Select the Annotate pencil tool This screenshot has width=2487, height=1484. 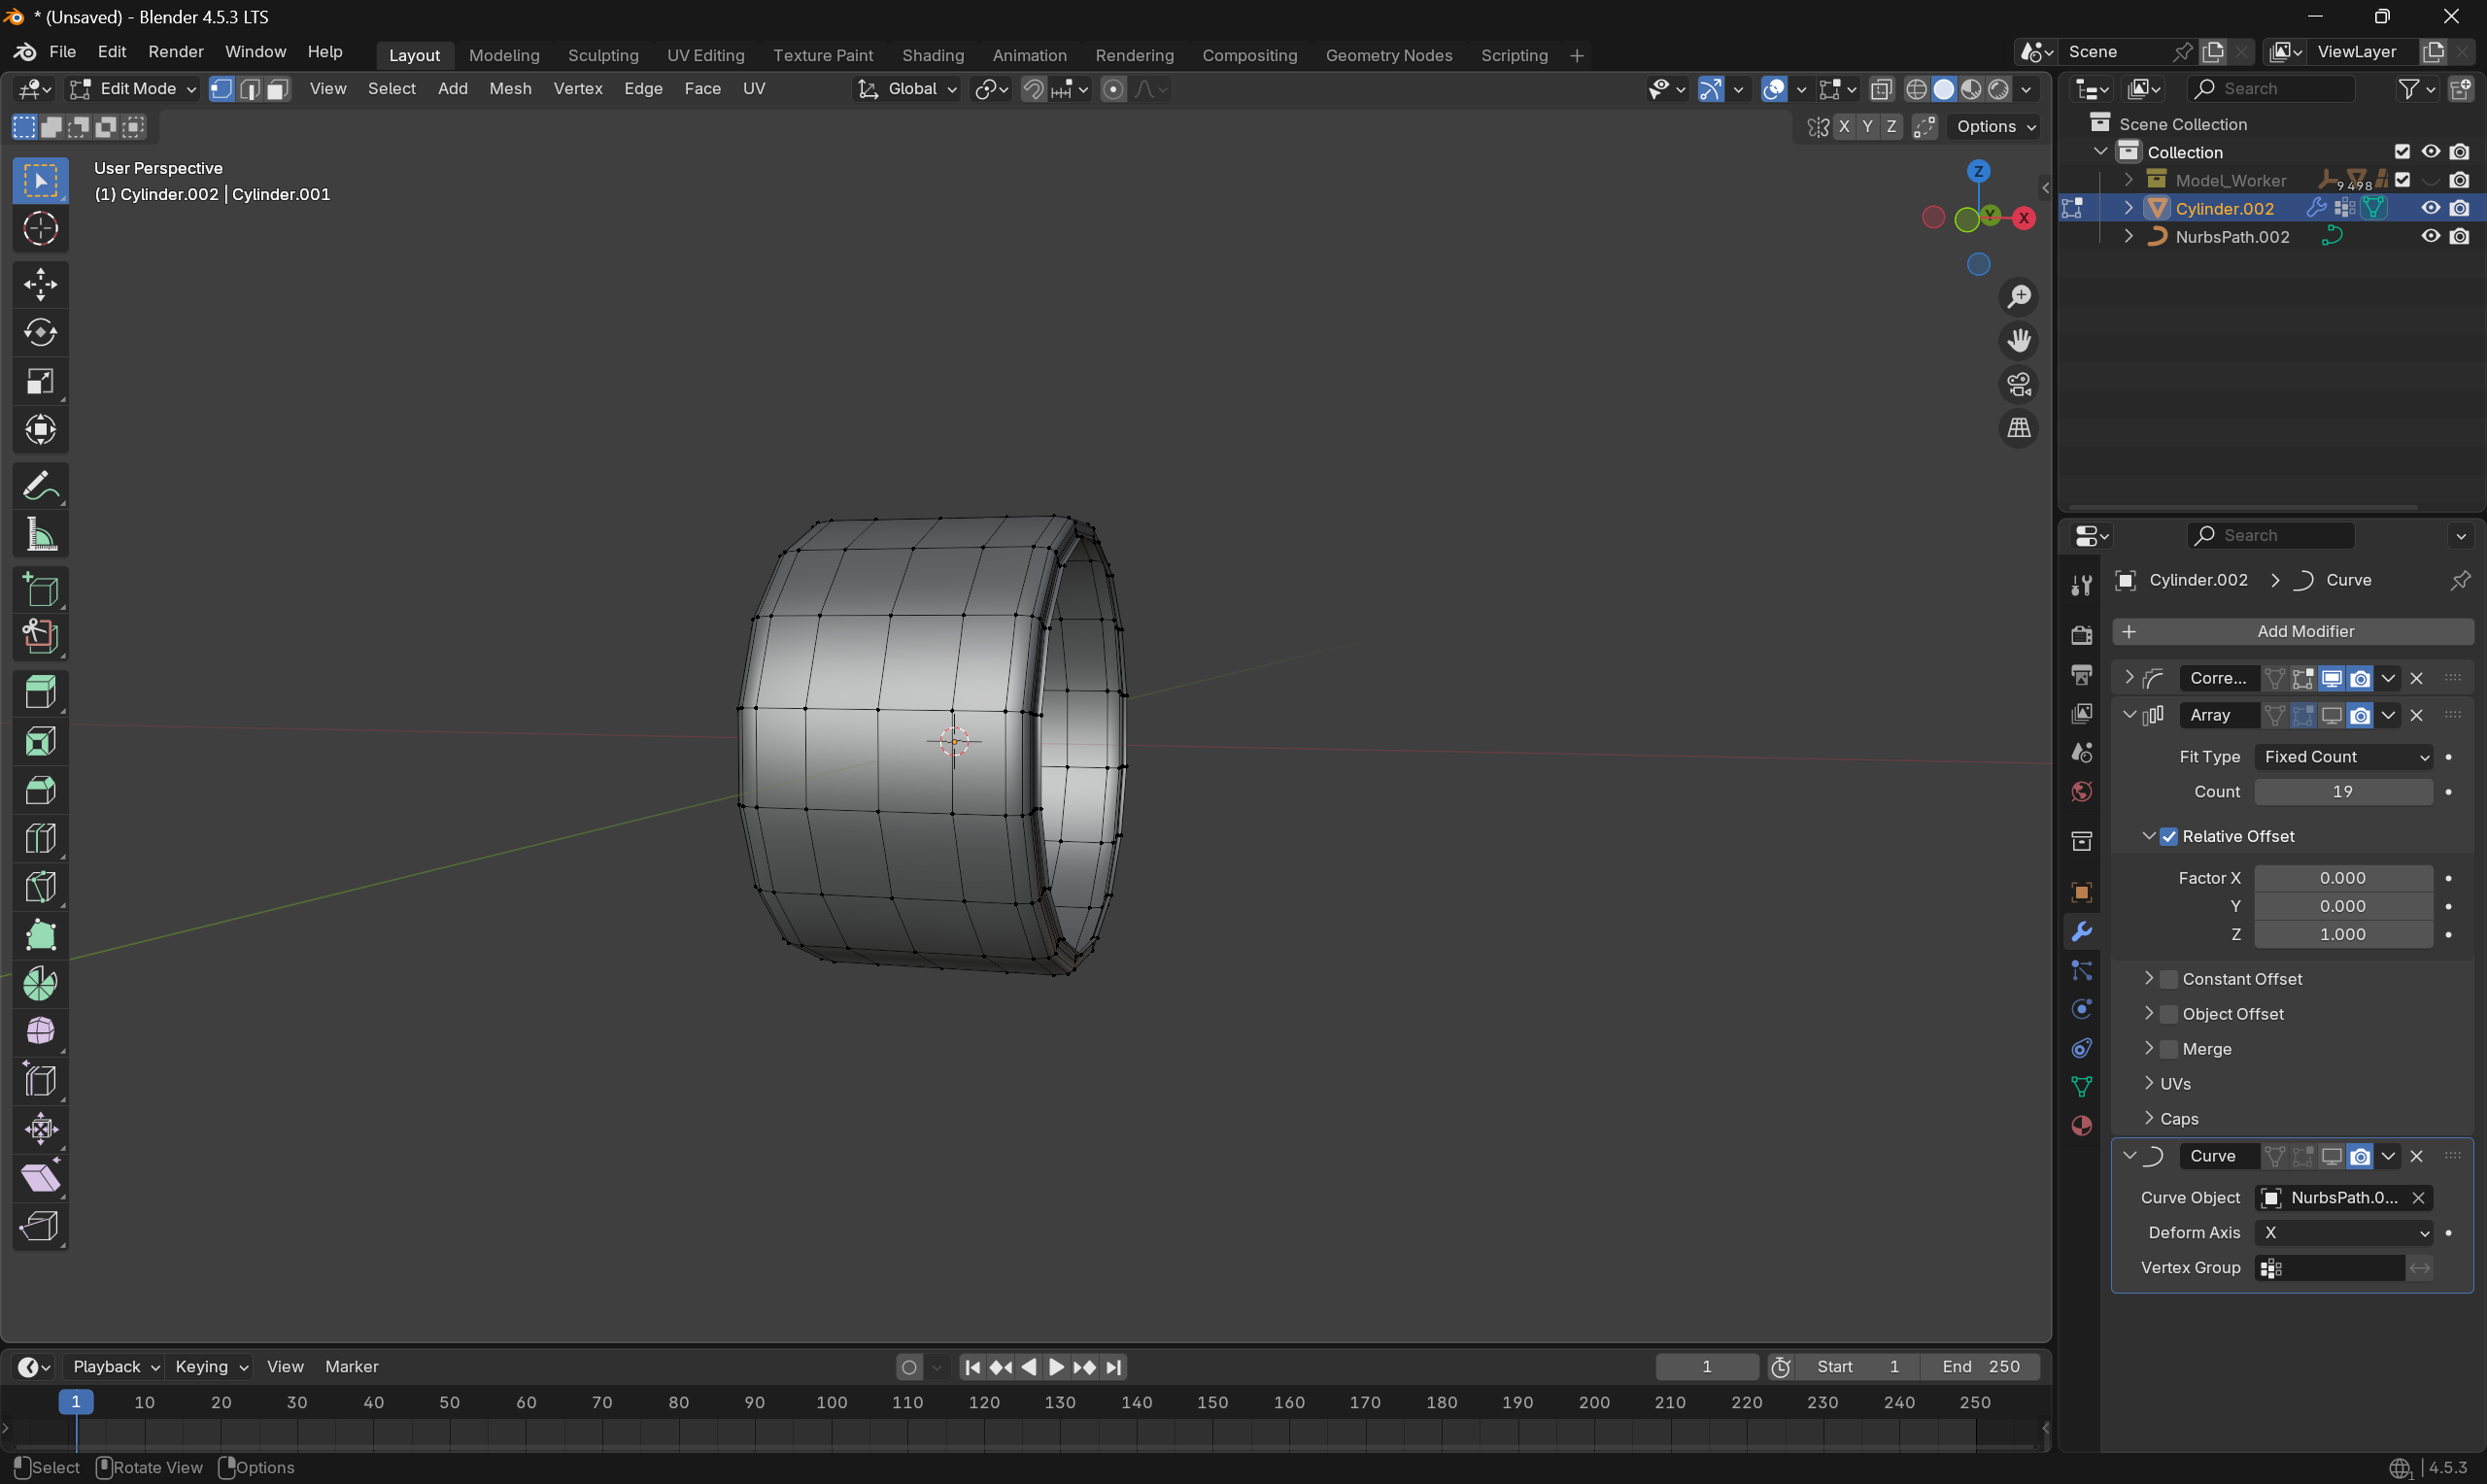pos(40,487)
